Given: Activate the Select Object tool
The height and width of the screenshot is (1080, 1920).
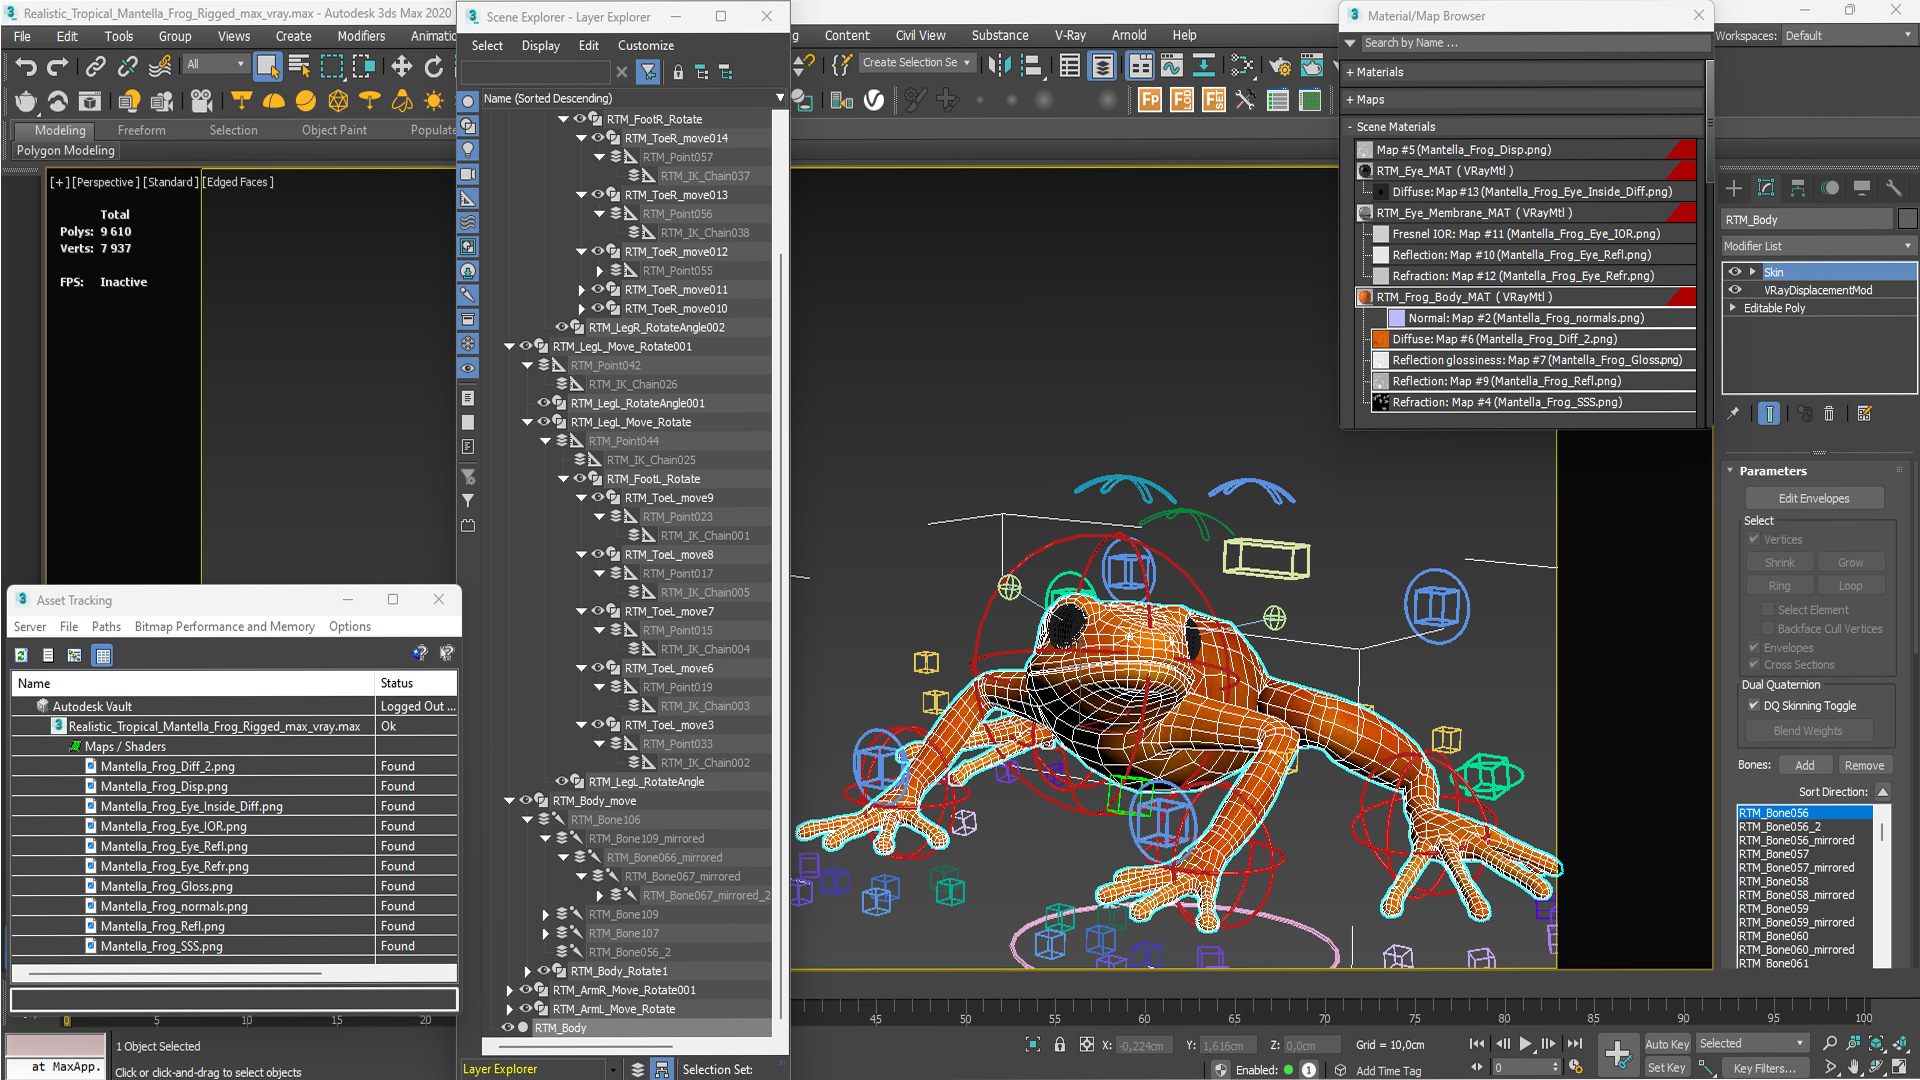Looking at the screenshot, I should pyautogui.click(x=267, y=66).
